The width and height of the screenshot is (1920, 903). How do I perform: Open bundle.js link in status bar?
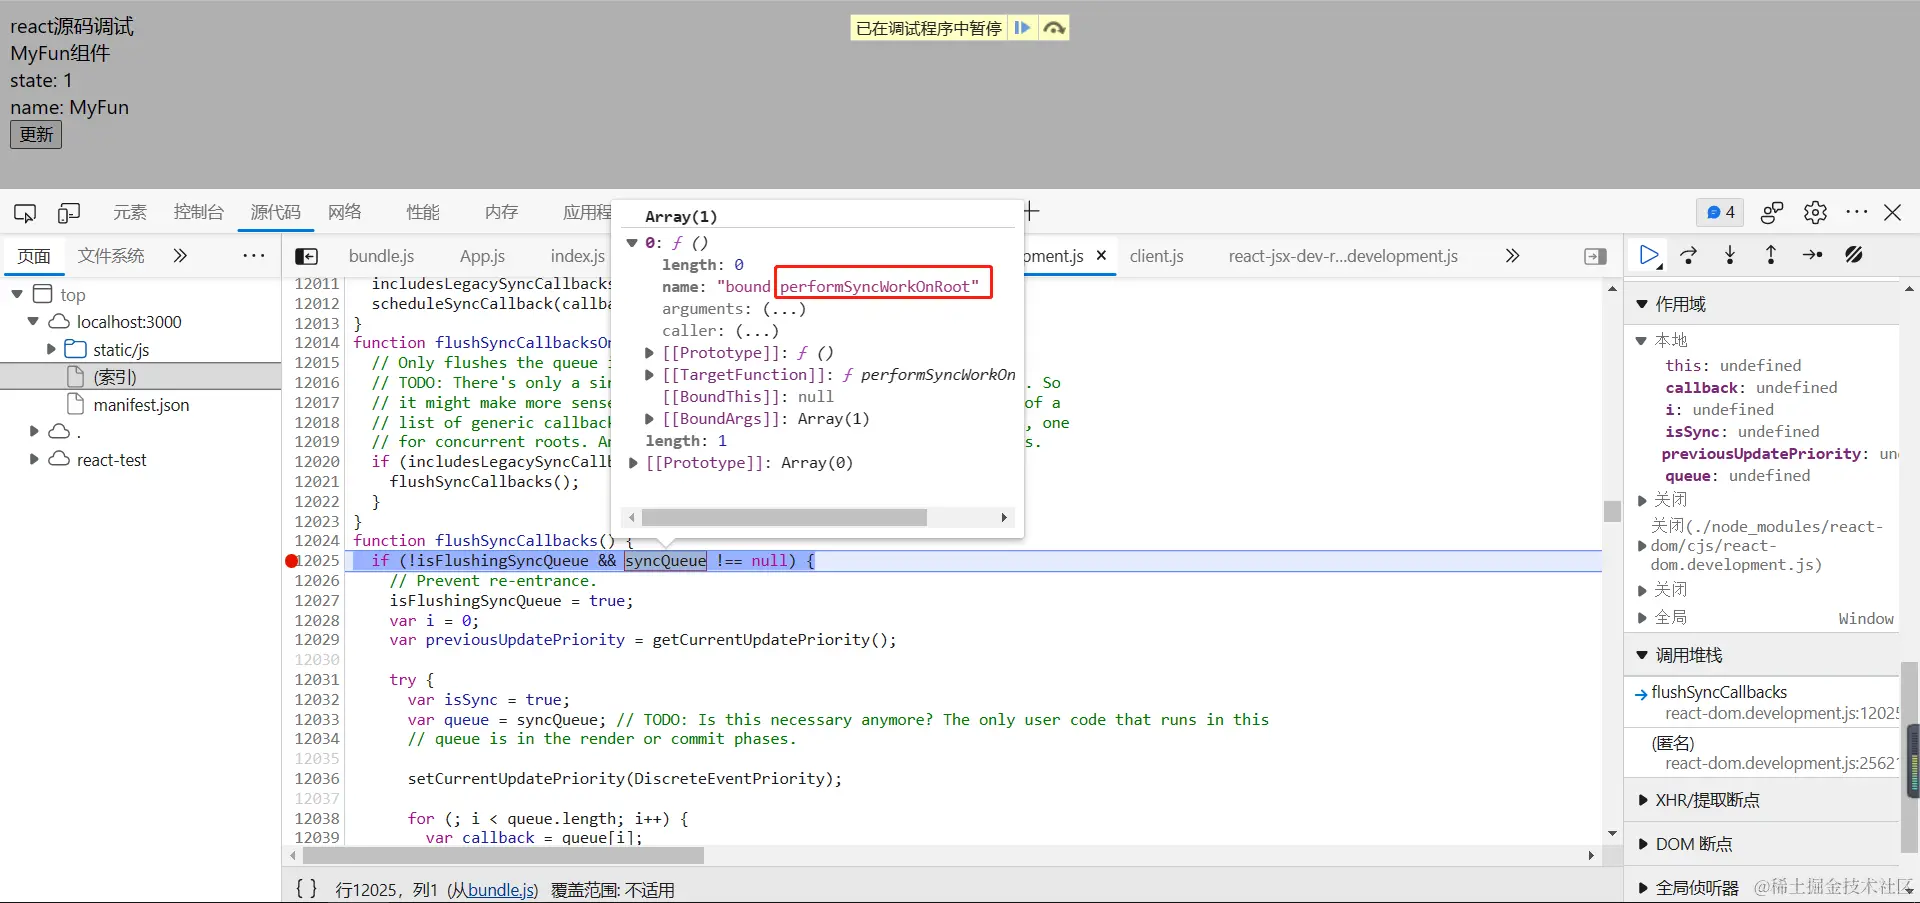pyautogui.click(x=500, y=890)
